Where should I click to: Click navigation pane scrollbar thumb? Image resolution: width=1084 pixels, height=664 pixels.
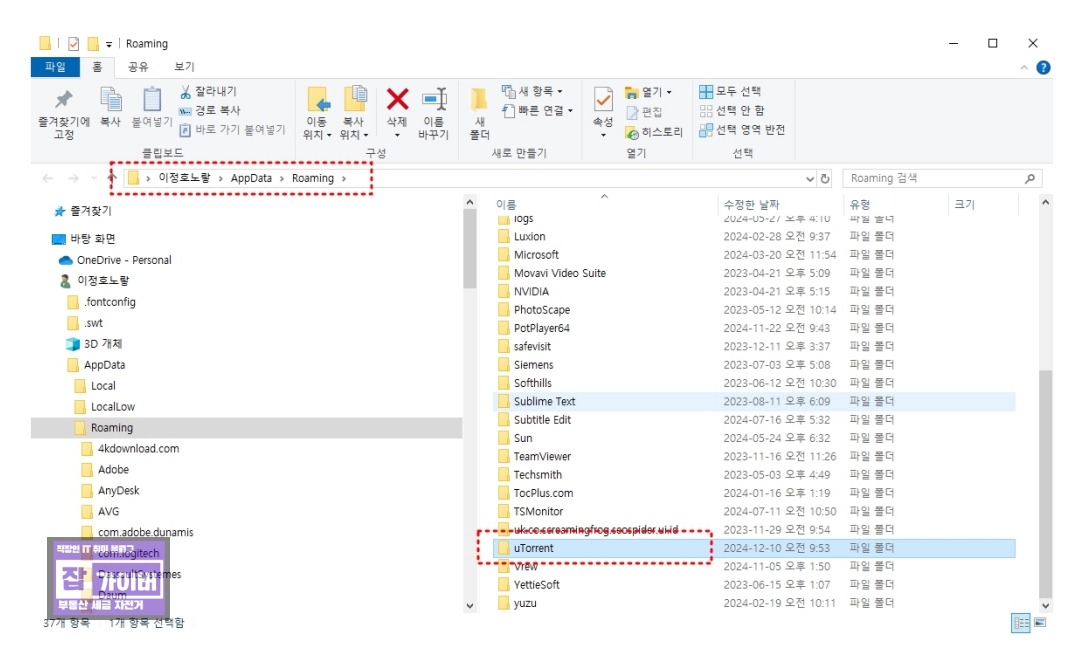point(470,249)
